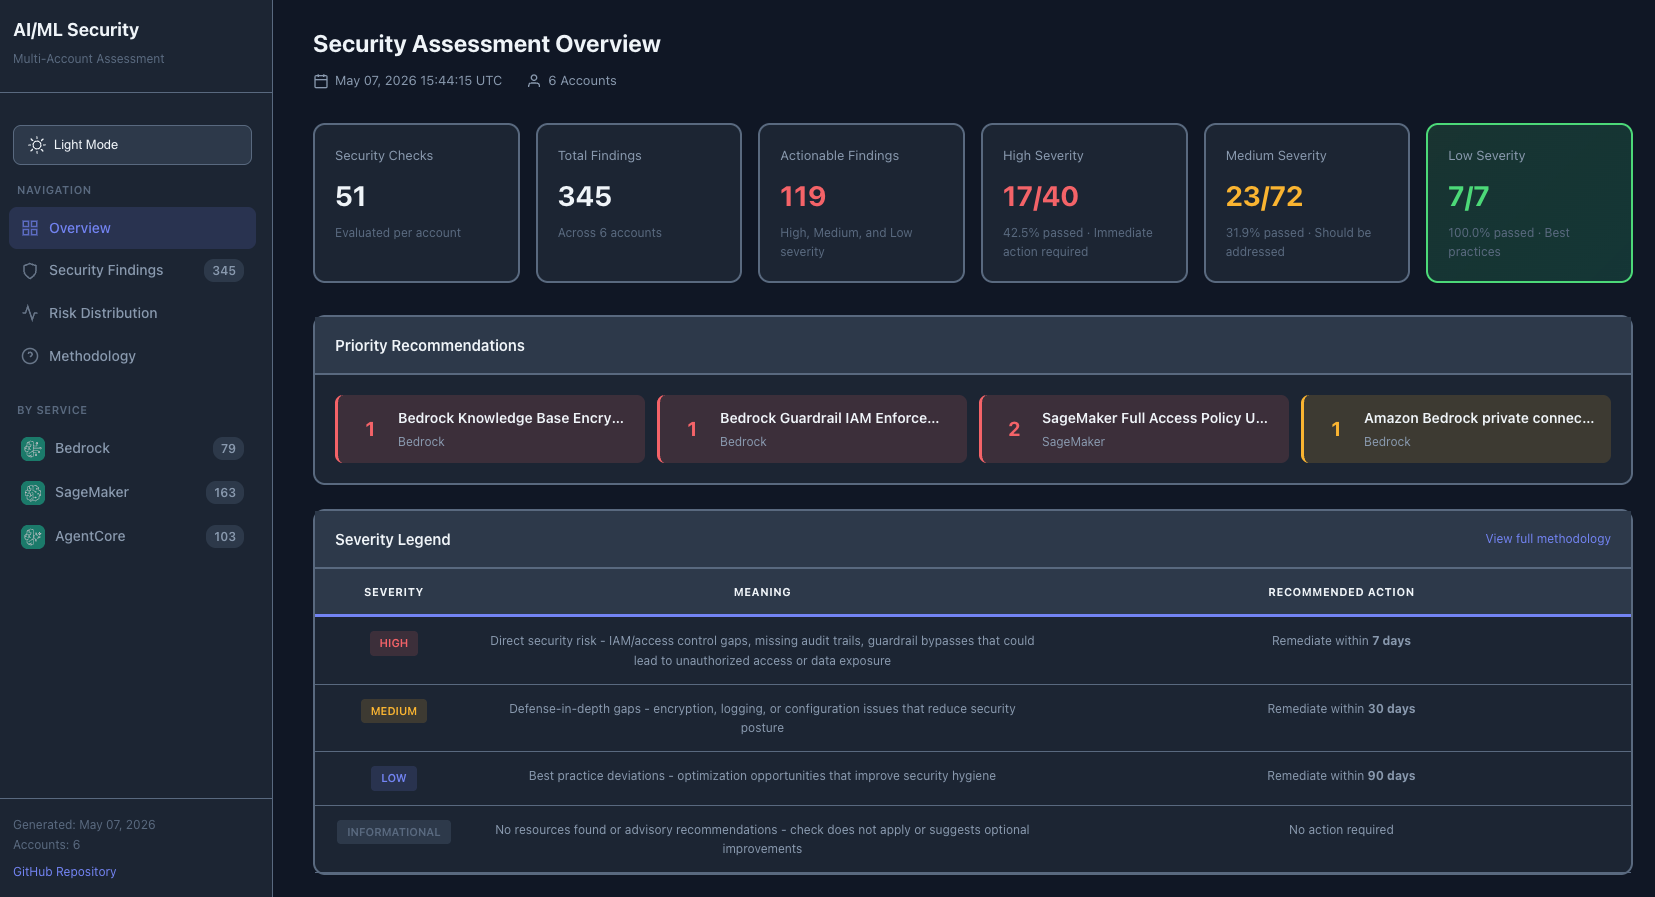
Task: Click the SageMaker service icon
Action: coord(33,493)
